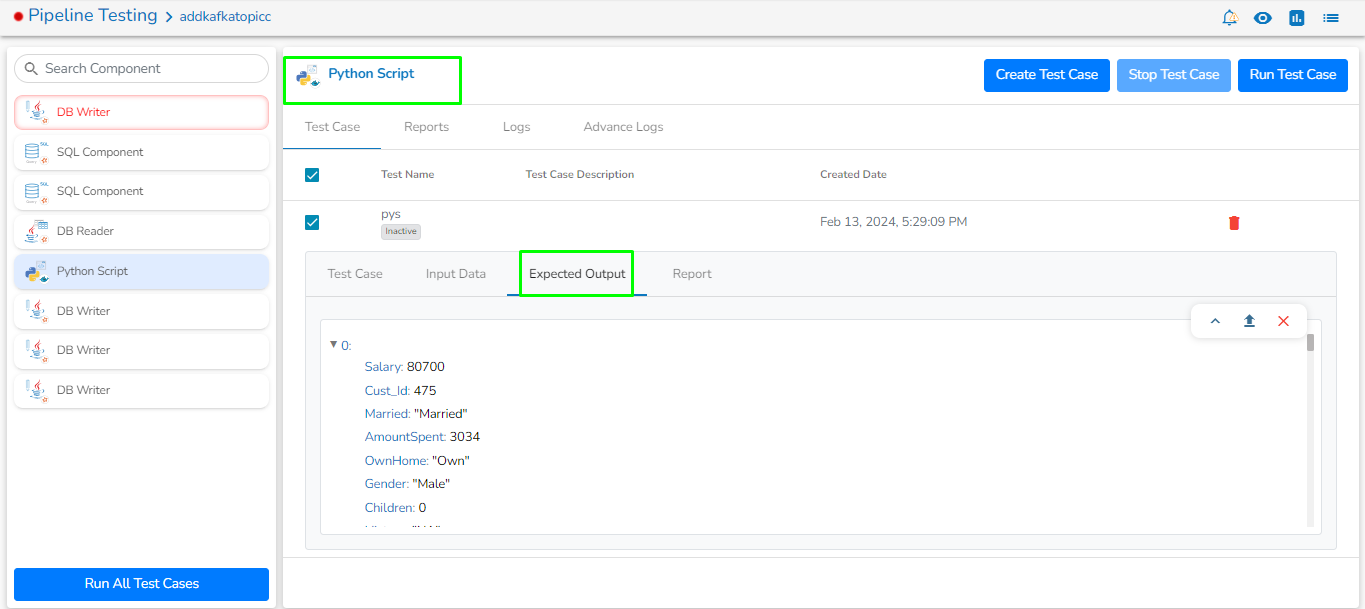This screenshot has width=1365, height=609.
Task: Click the OwnHome value "Own"
Action: click(x=451, y=461)
